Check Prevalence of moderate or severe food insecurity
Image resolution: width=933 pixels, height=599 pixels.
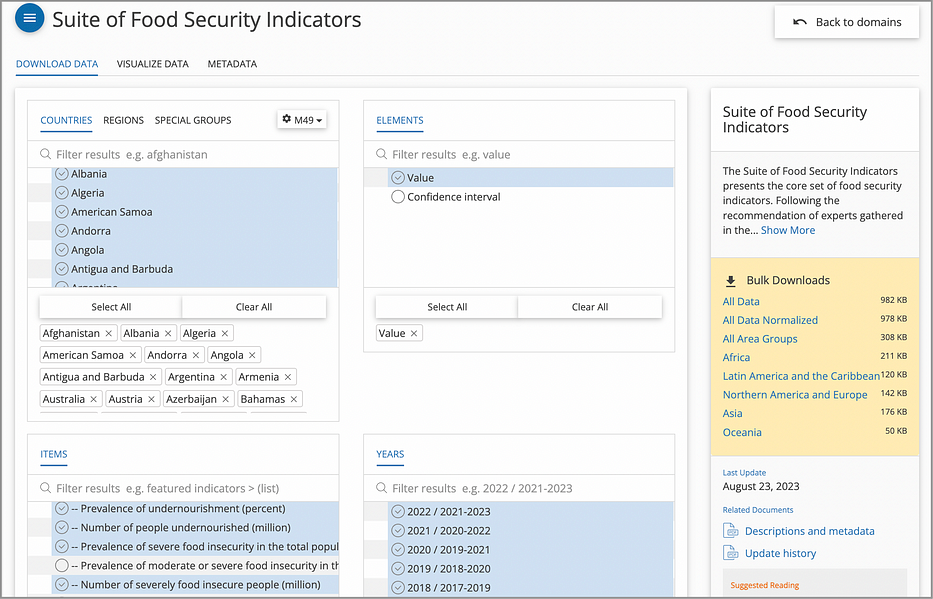[x=61, y=565]
